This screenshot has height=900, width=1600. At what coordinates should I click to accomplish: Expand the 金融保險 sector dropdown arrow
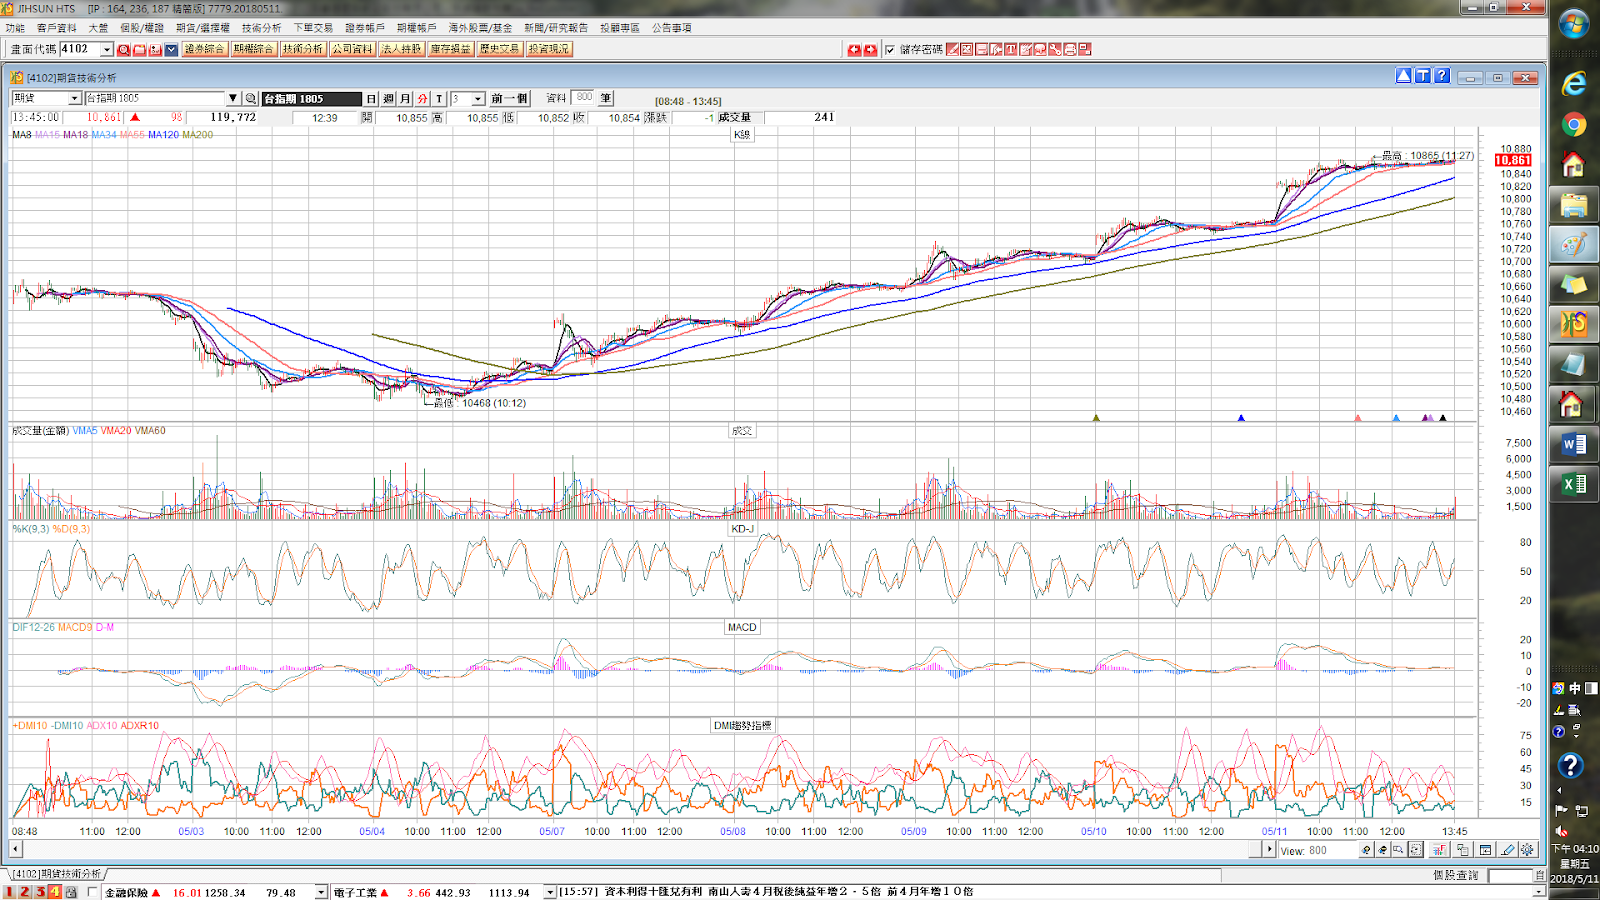tap(321, 892)
